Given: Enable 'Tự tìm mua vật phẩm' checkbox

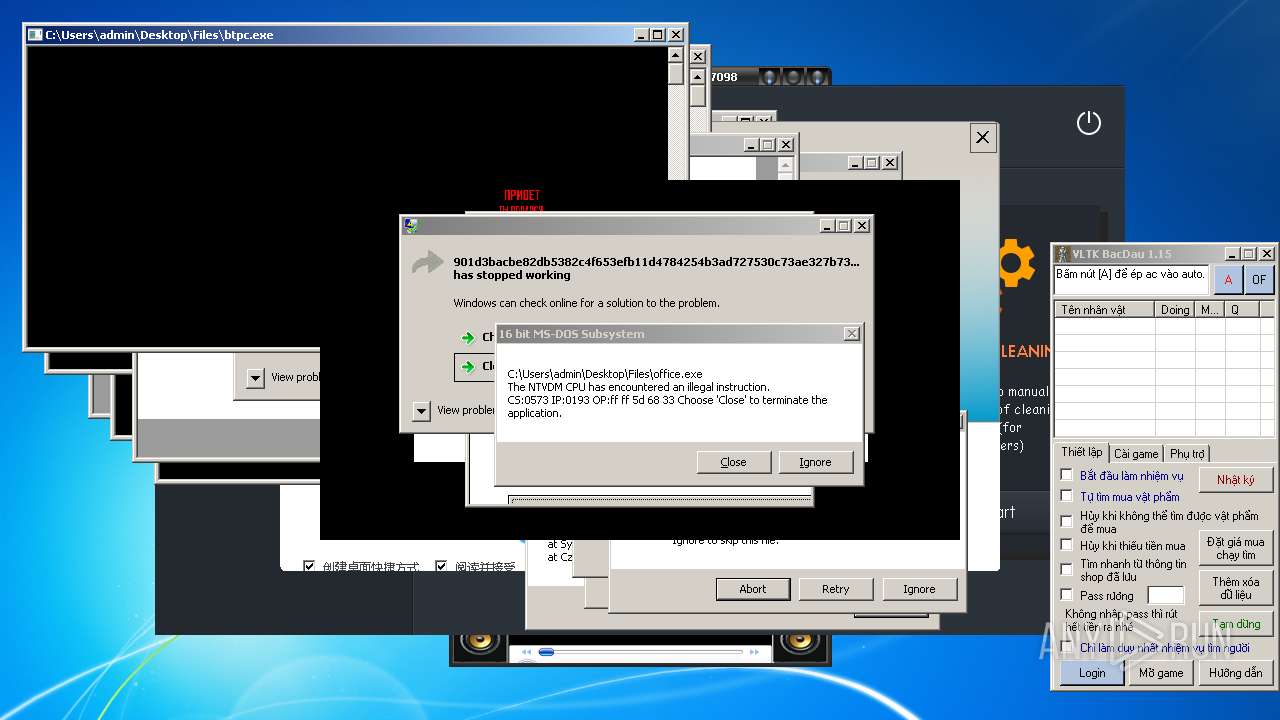Looking at the screenshot, I should click(1066, 496).
